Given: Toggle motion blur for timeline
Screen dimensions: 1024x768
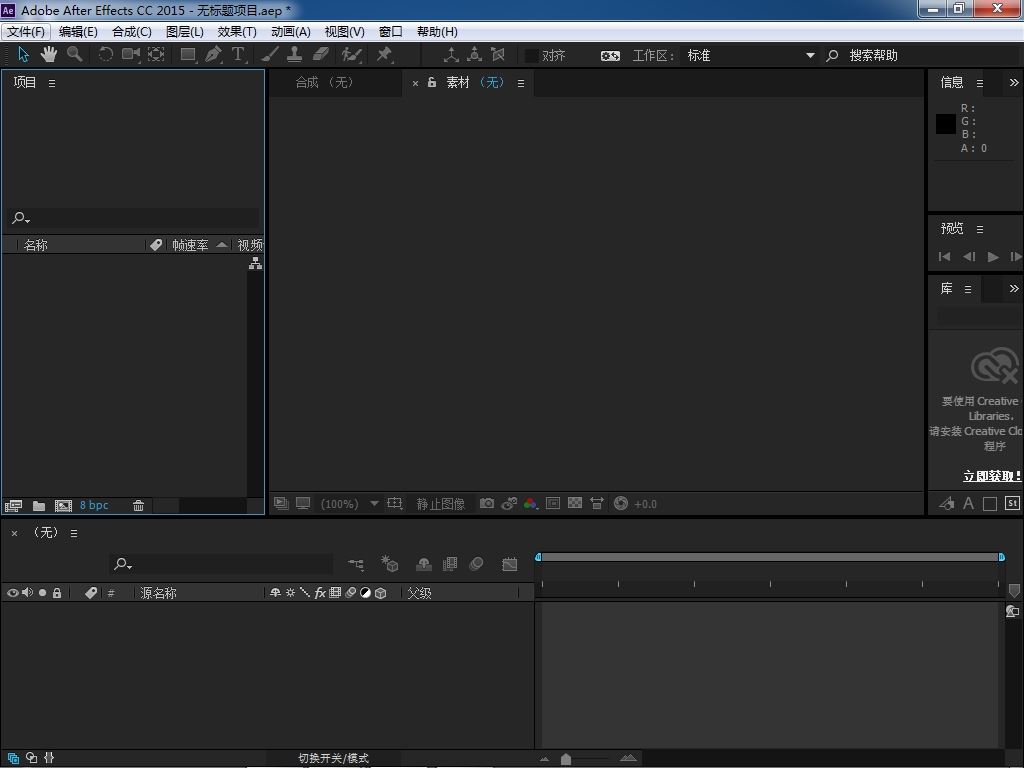Looking at the screenshot, I should click(477, 564).
